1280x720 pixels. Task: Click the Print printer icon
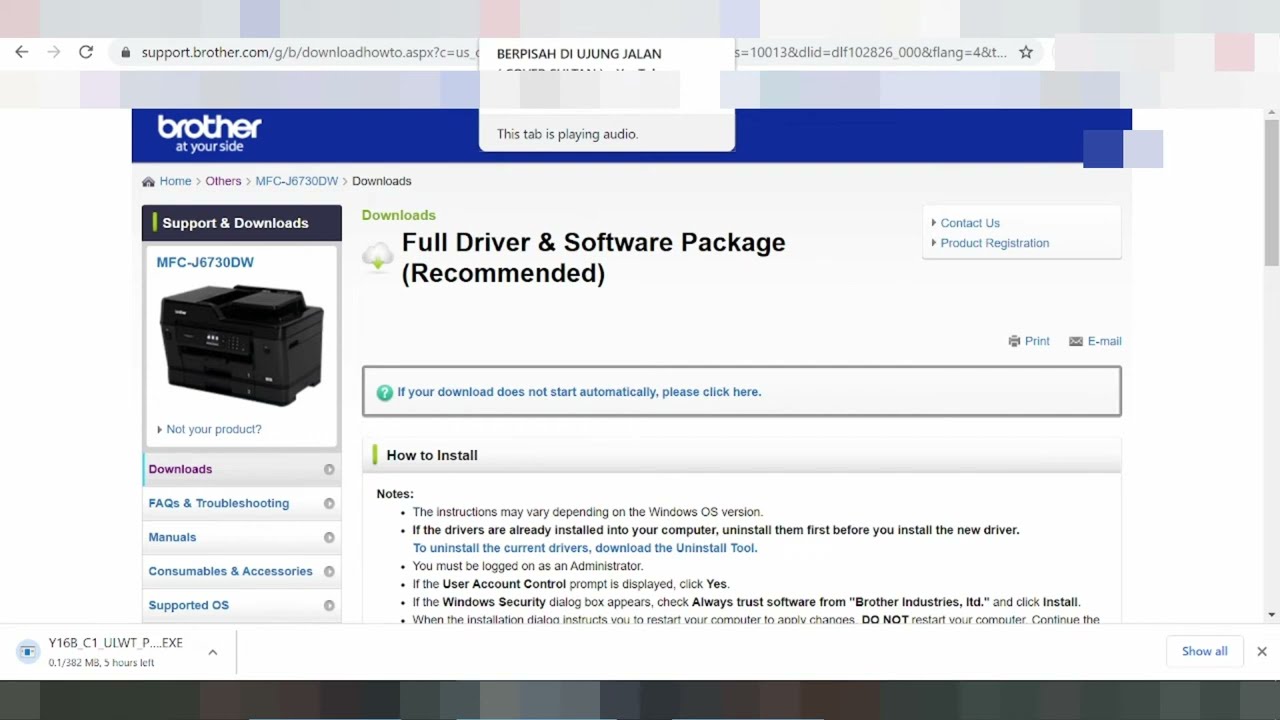(x=1014, y=341)
